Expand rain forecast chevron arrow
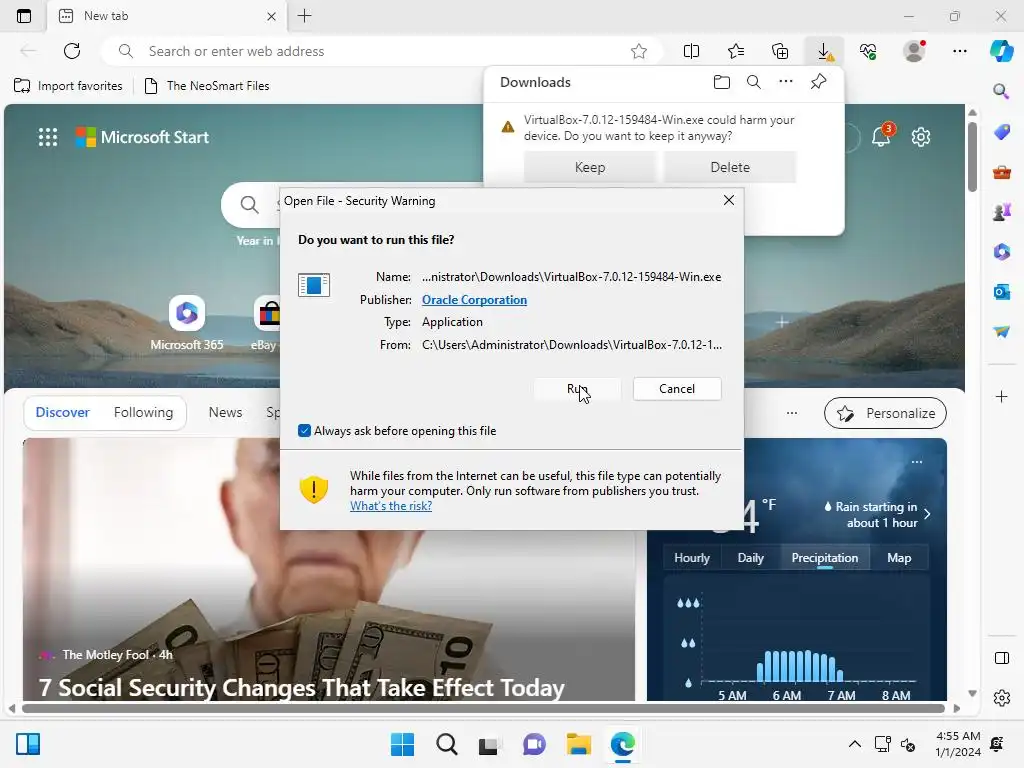 (927, 514)
